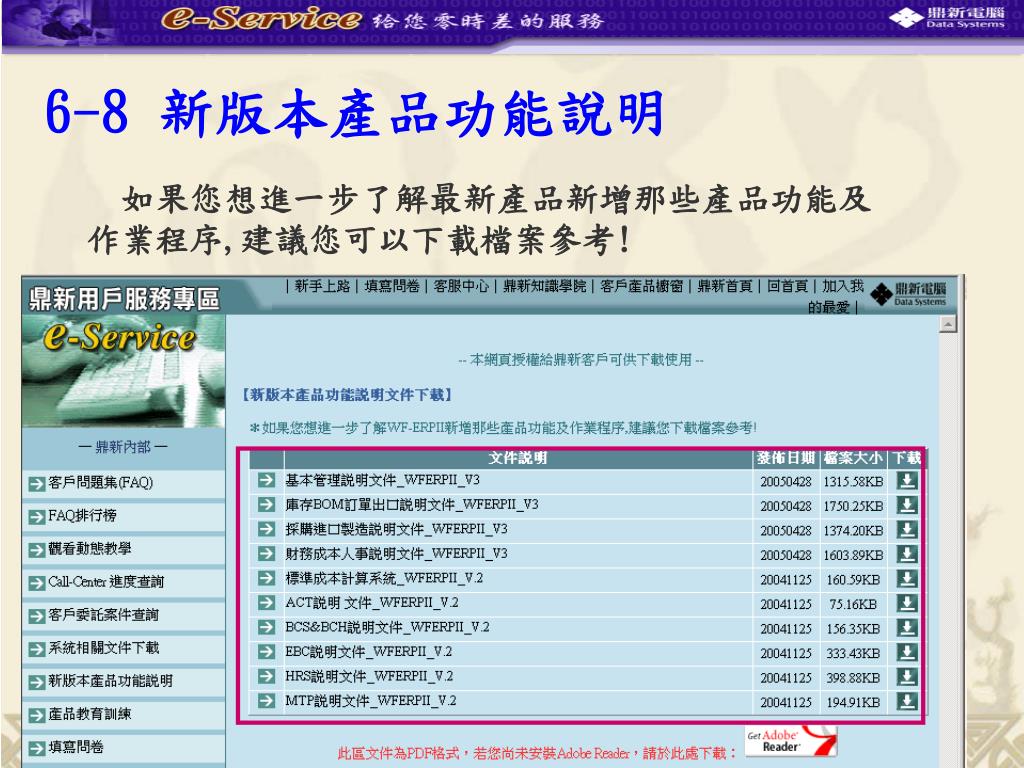Click the arrow icon beside 採購進口製造說明文件
The height and width of the screenshot is (768, 1024).
coord(266,530)
